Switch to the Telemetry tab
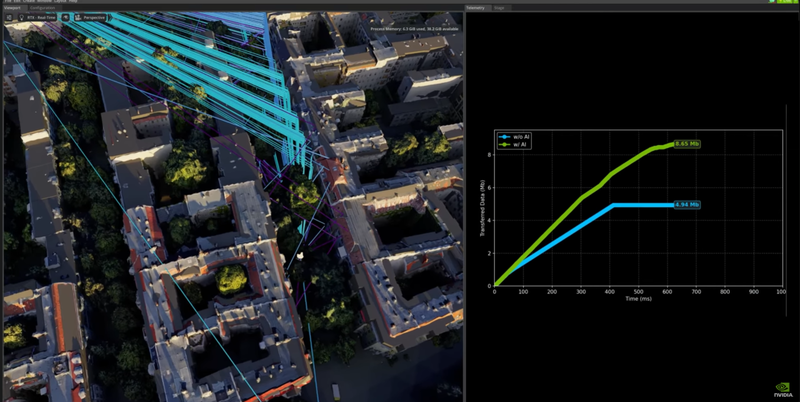The width and height of the screenshot is (800, 402). 476,7
